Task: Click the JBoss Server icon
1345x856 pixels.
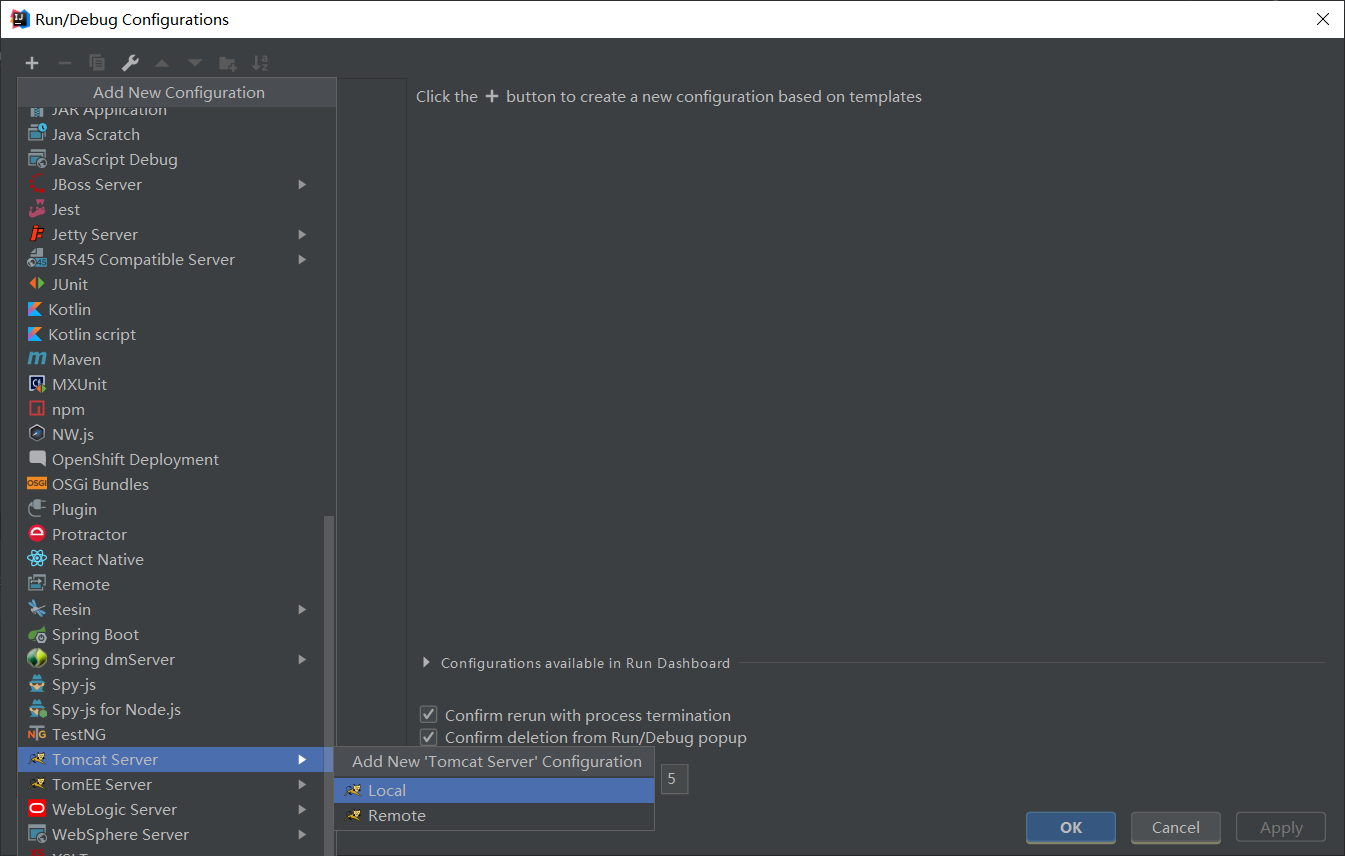Action: [x=37, y=184]
